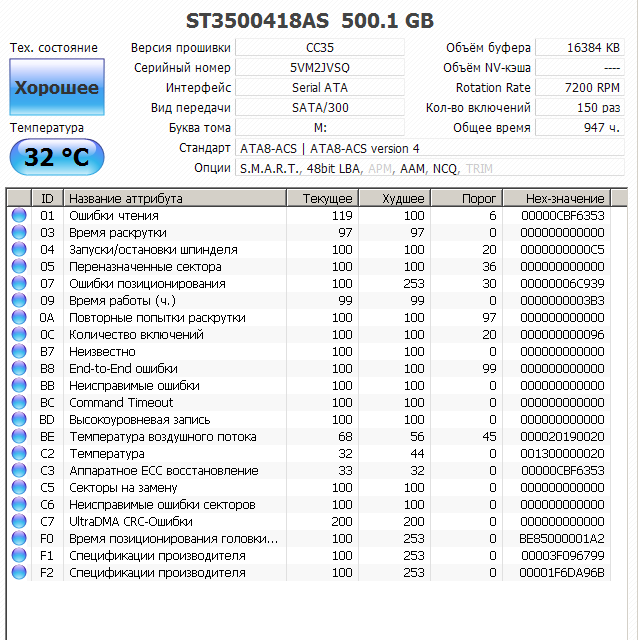Click the ST3500418AS 500.1 GB drive title
Screen dimensions: 638x640
pos(310,20)
